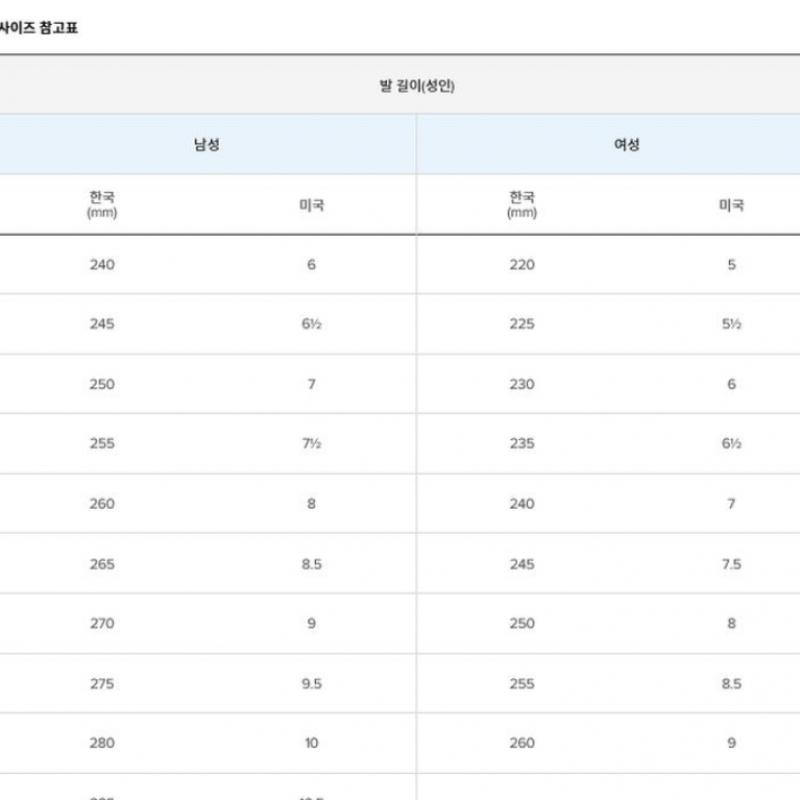Select the women's US size 7.5 cell
The width and height of the screenshot is (800, 800).
point(731,564)
